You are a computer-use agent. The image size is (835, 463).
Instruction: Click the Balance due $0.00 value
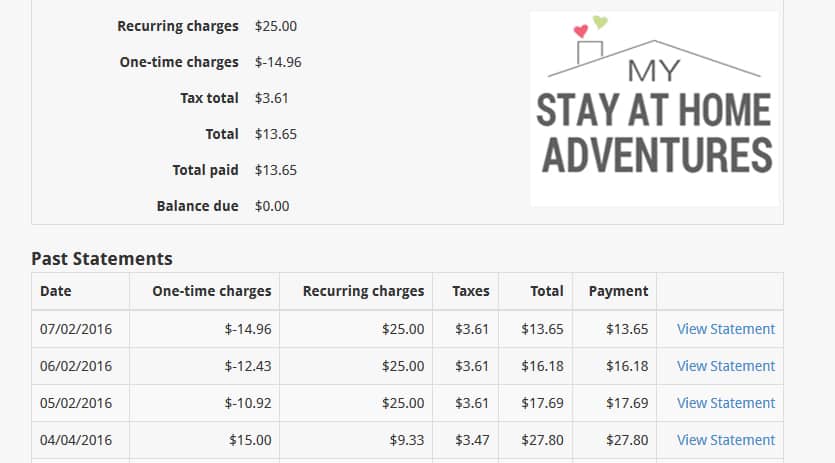coord(272,206)
